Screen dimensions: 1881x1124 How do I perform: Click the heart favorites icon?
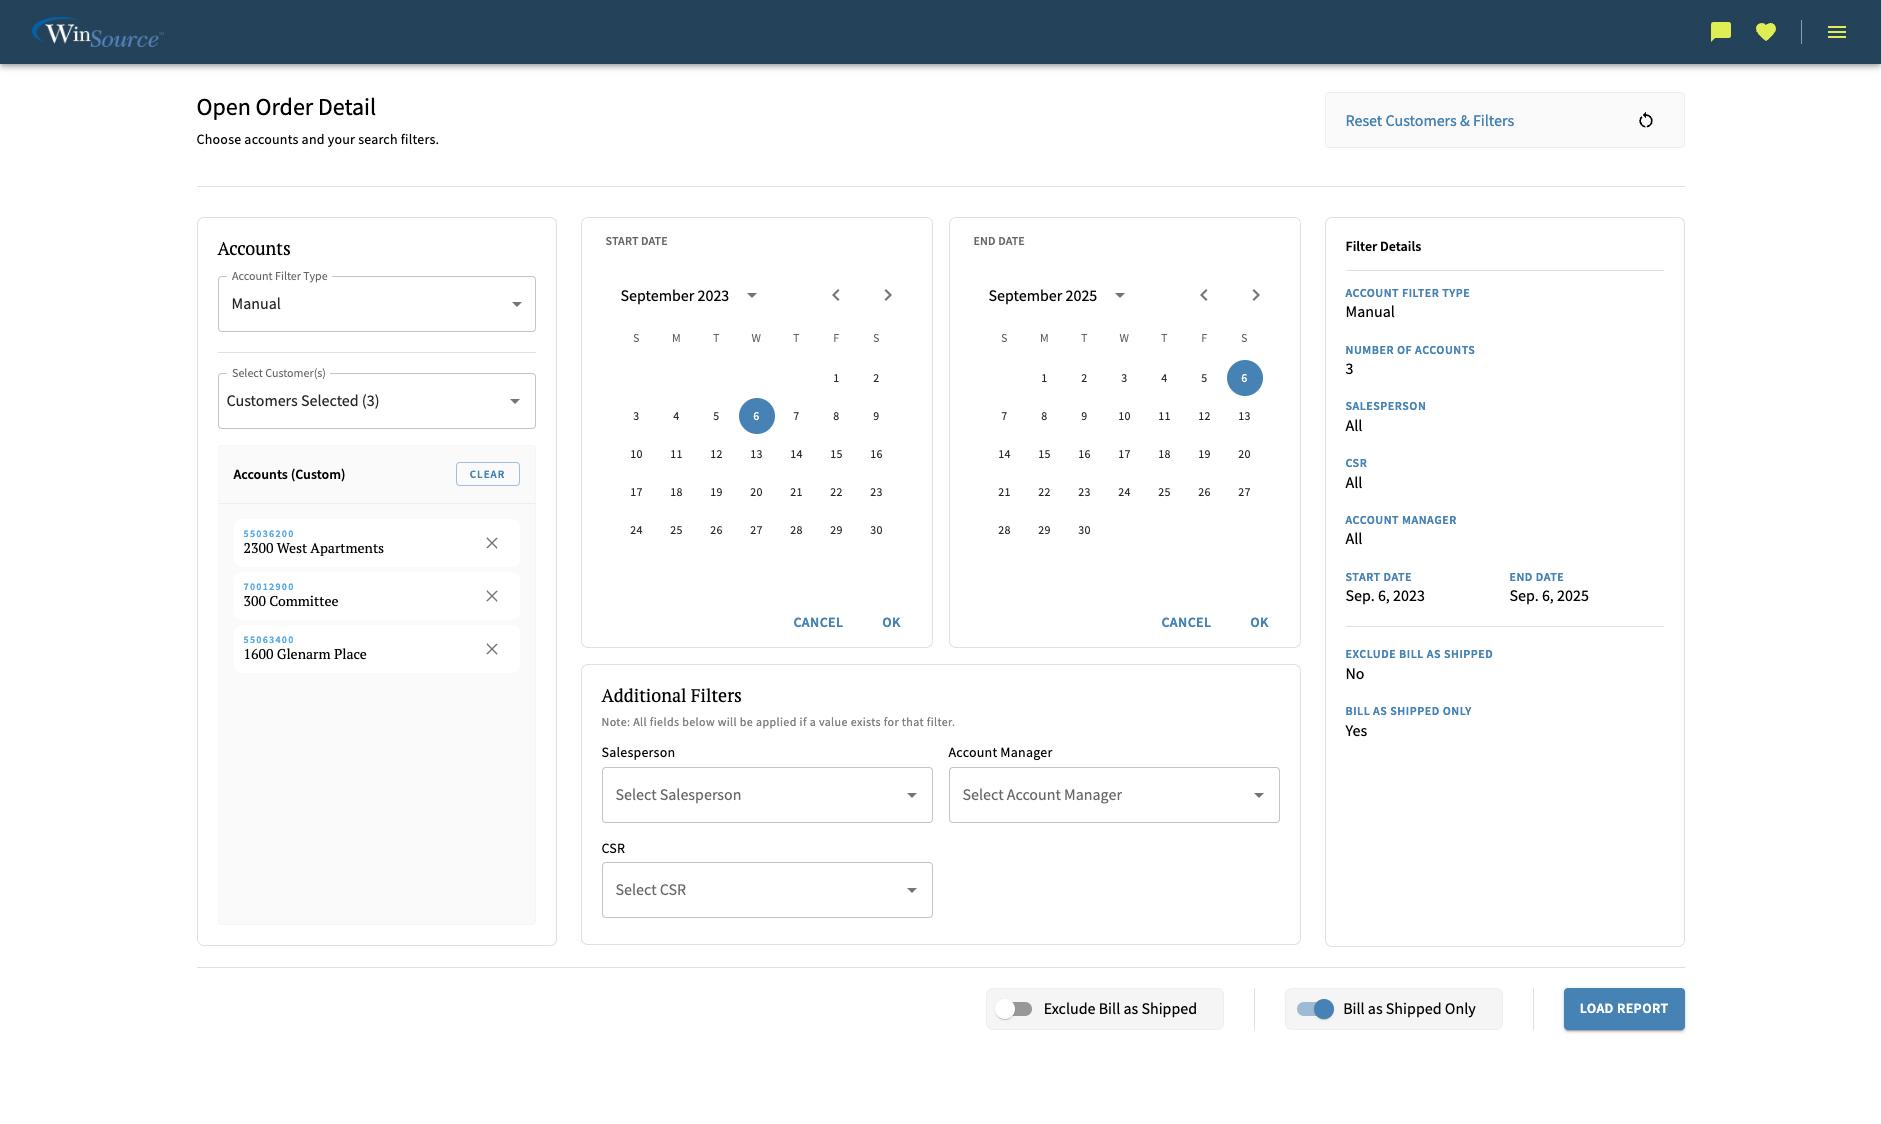pyautogui.click(x=1766, y=31)
